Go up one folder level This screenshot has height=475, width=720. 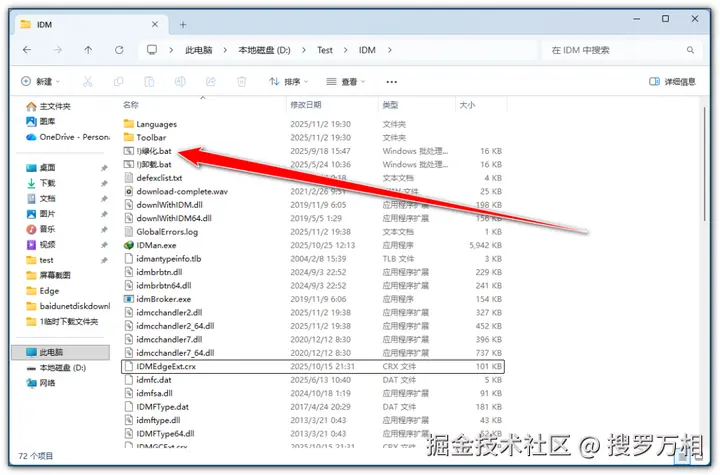(x=88, y=50)
